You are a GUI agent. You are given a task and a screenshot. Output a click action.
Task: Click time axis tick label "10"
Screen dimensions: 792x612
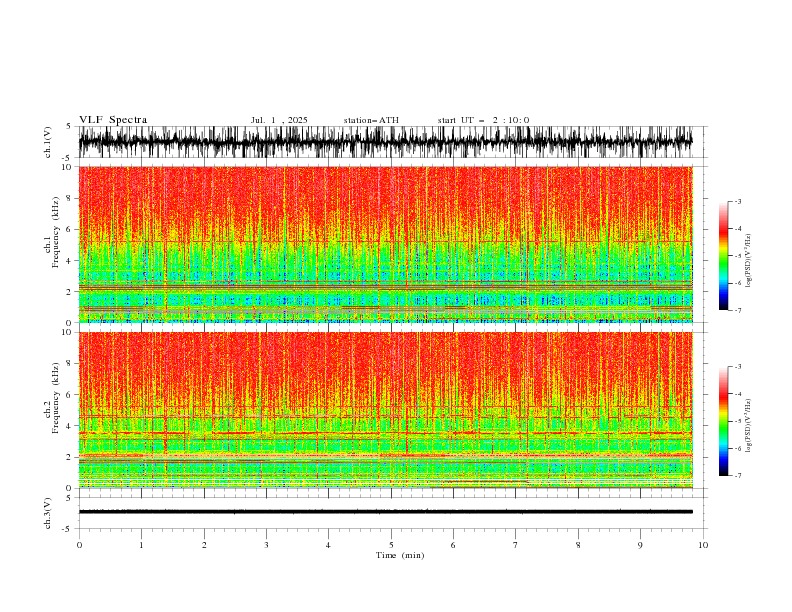tap(703, 545)
